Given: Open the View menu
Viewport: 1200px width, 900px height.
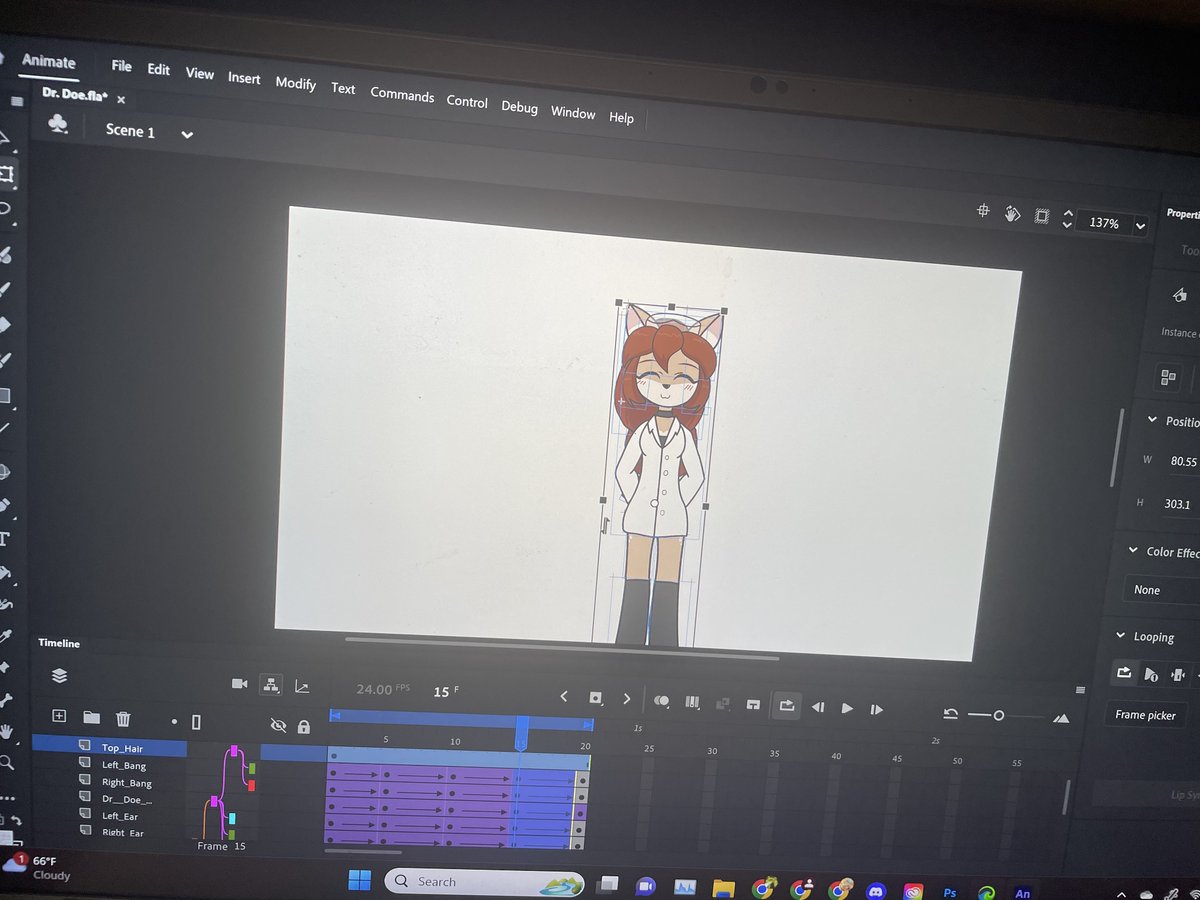Looking at the screenshot, I should coord(199,73).
